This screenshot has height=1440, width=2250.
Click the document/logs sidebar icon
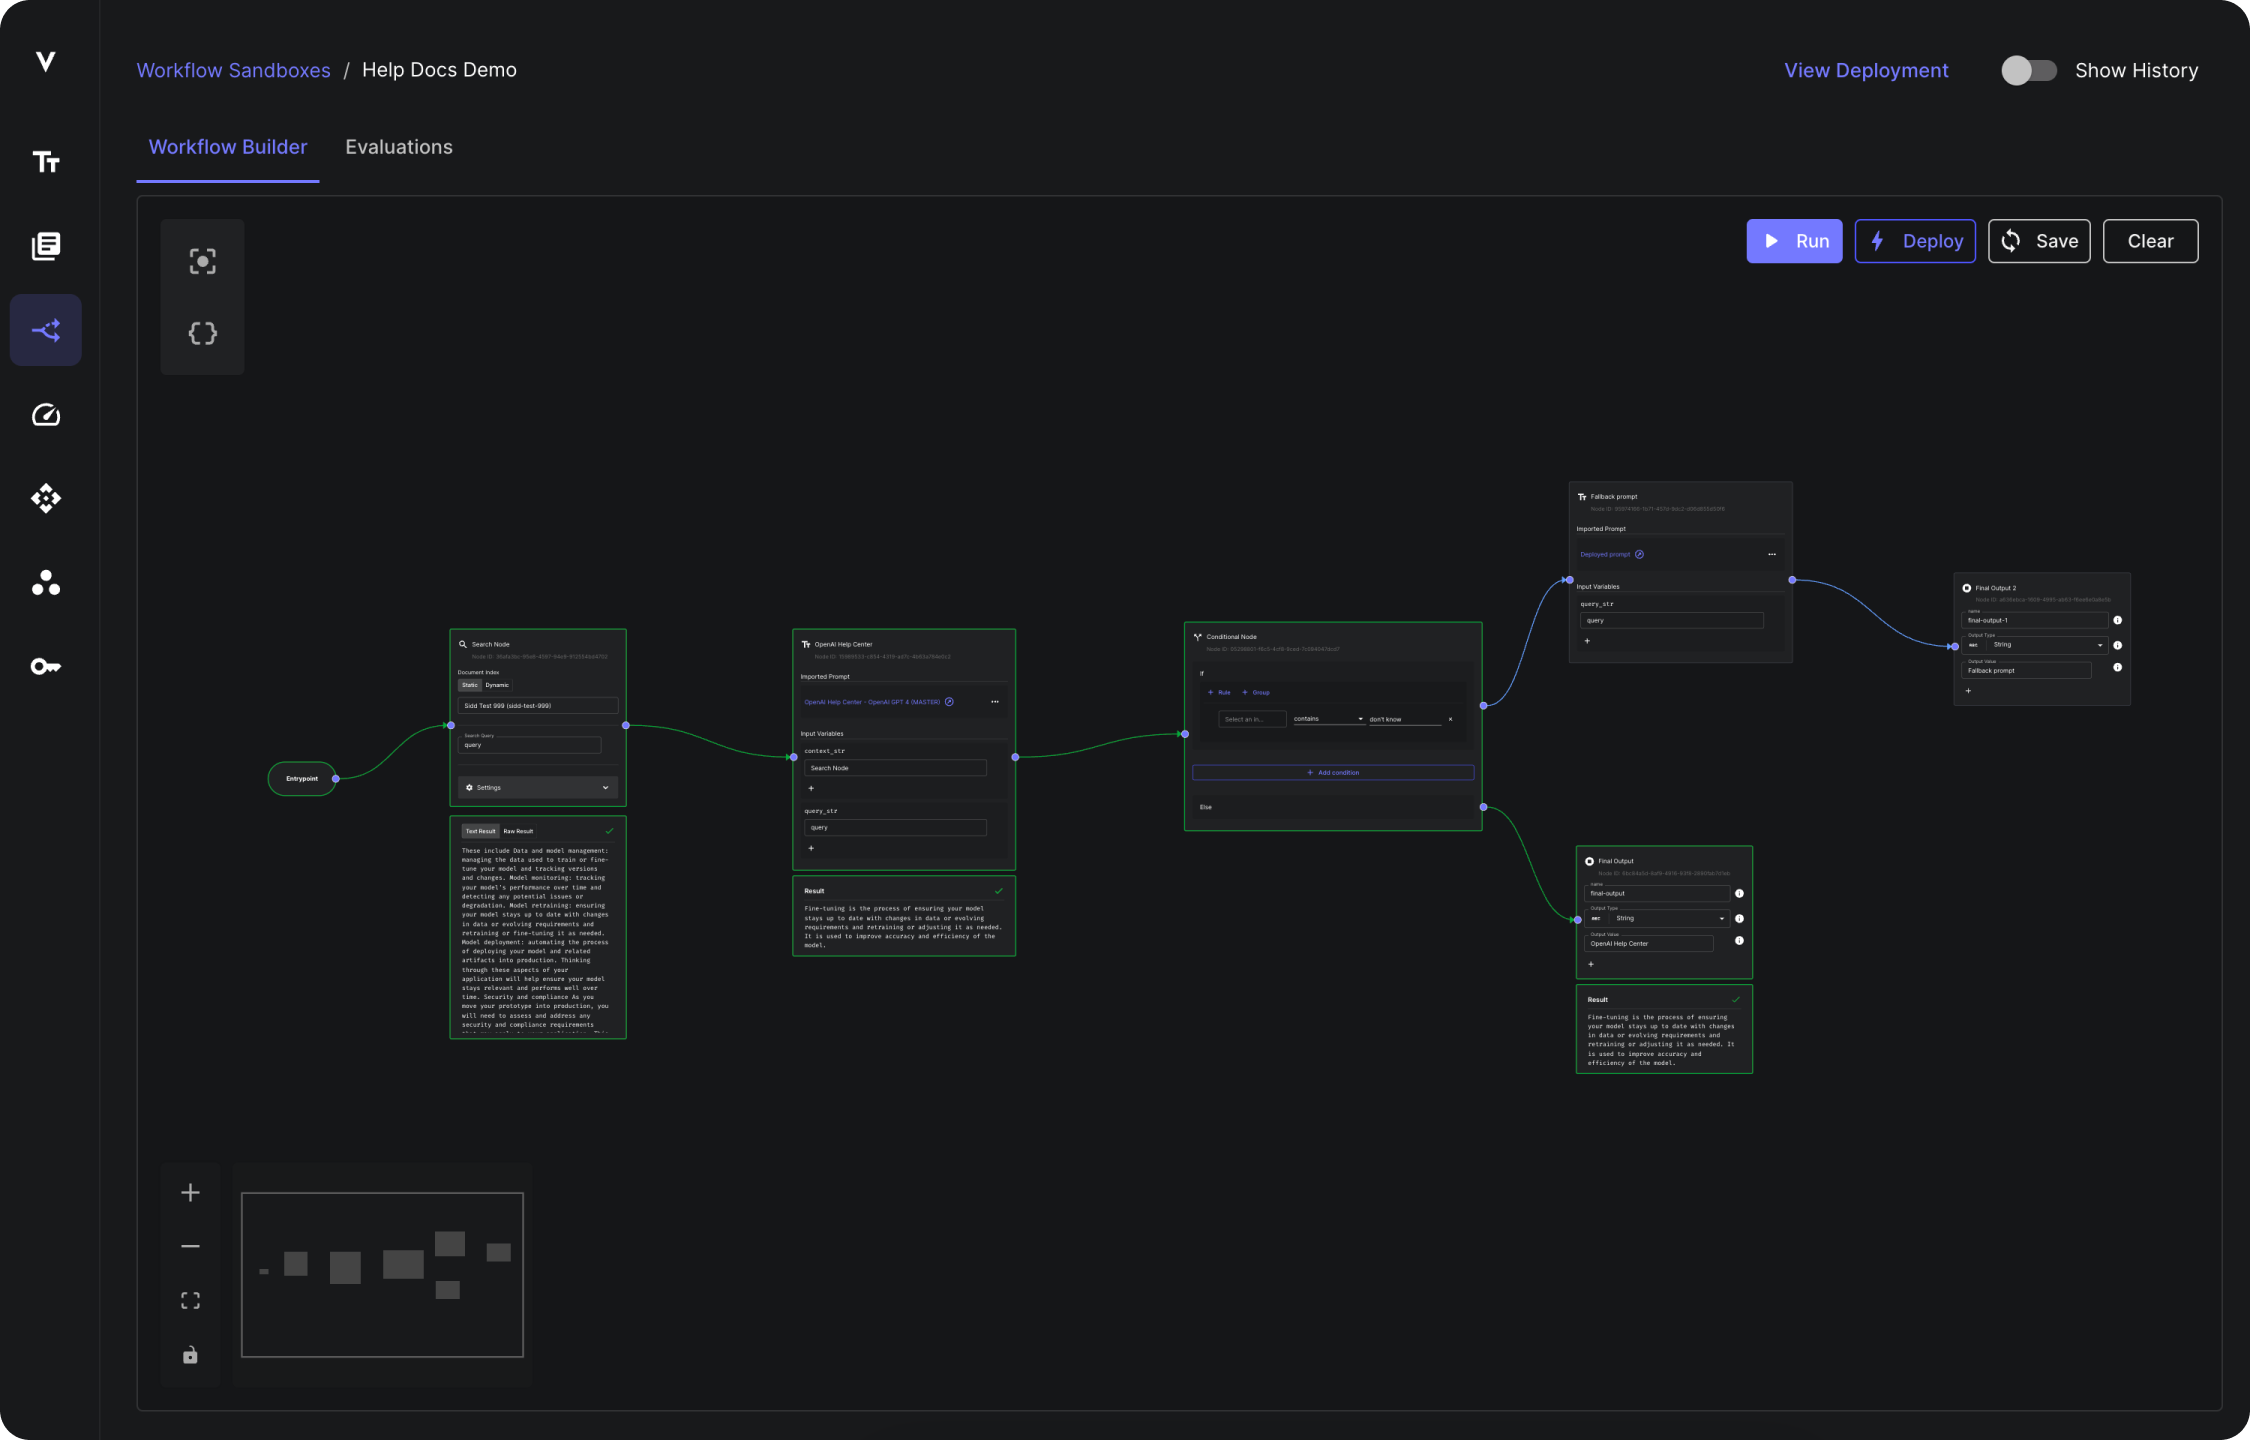pos(46,246)
